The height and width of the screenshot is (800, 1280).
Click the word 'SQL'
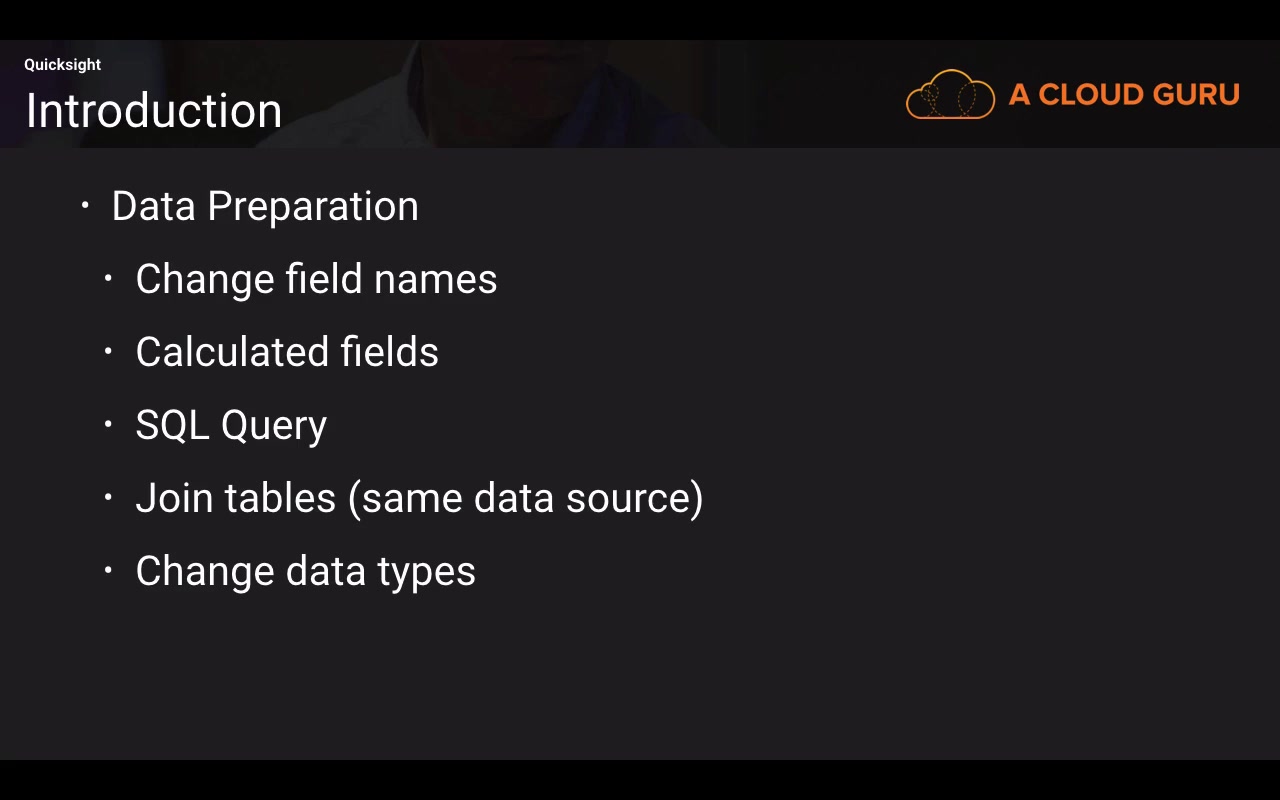click(172, 426)
